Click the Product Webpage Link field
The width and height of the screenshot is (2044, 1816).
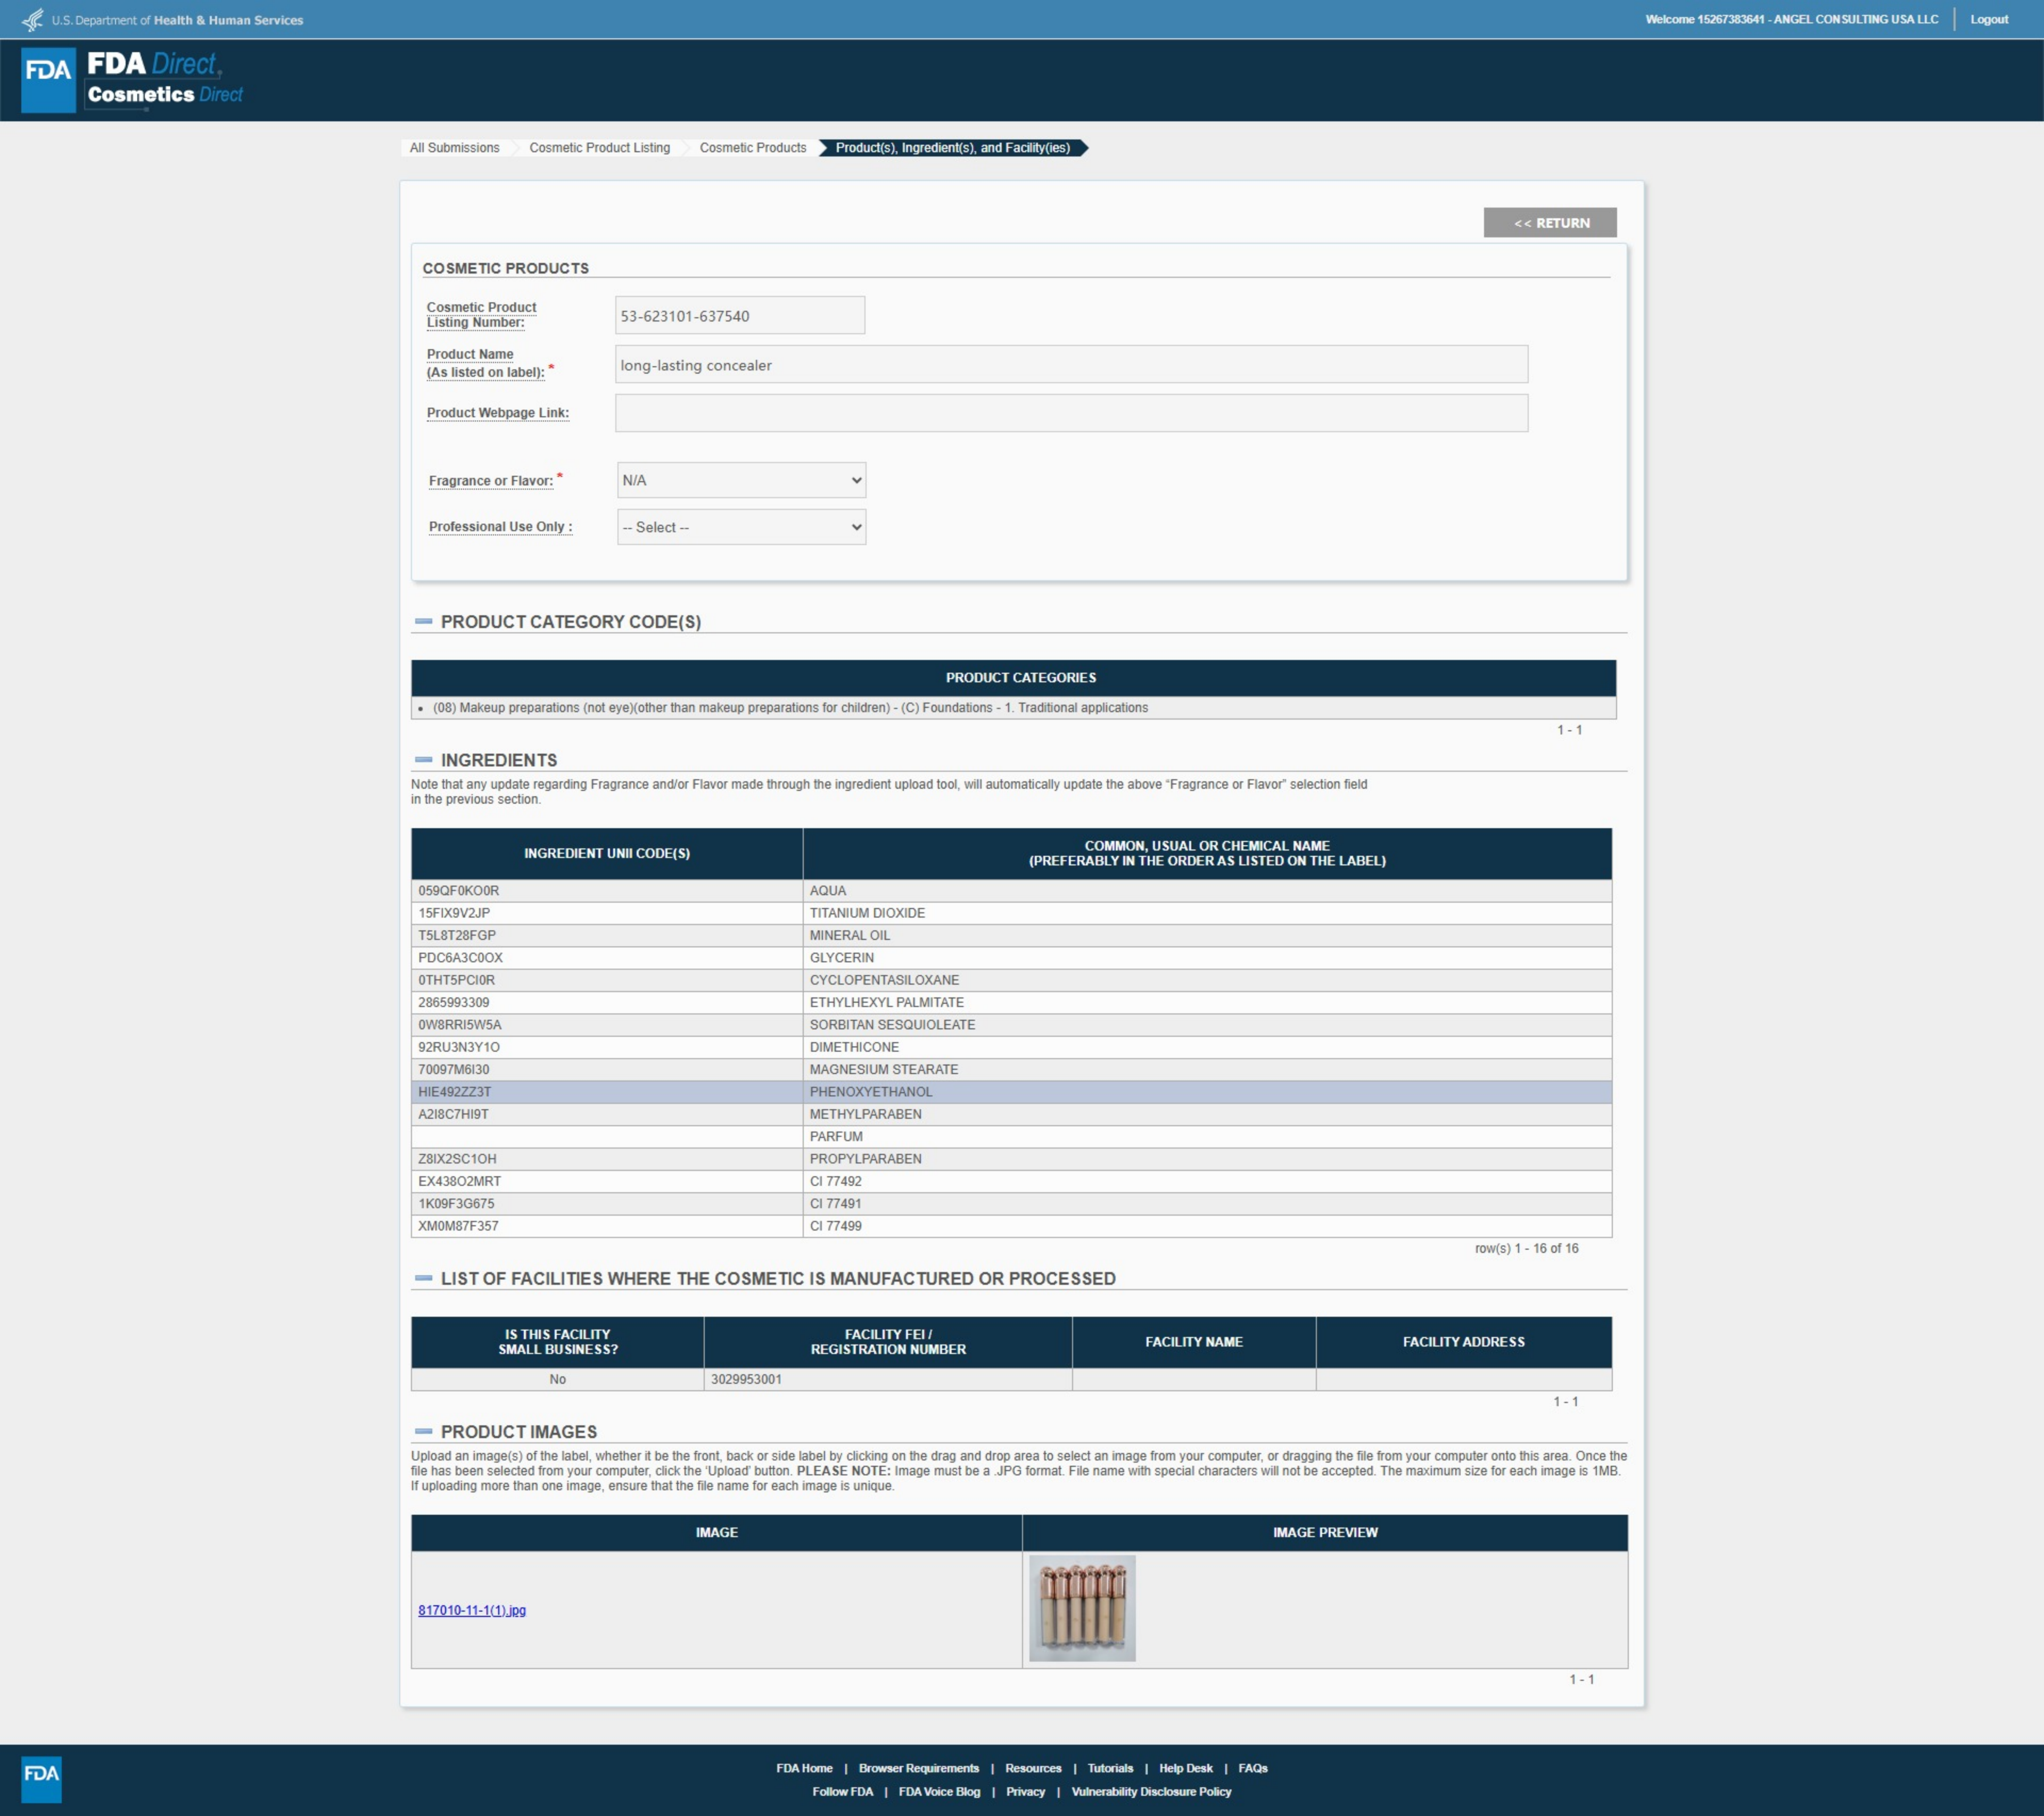(x=1070, y=413)
